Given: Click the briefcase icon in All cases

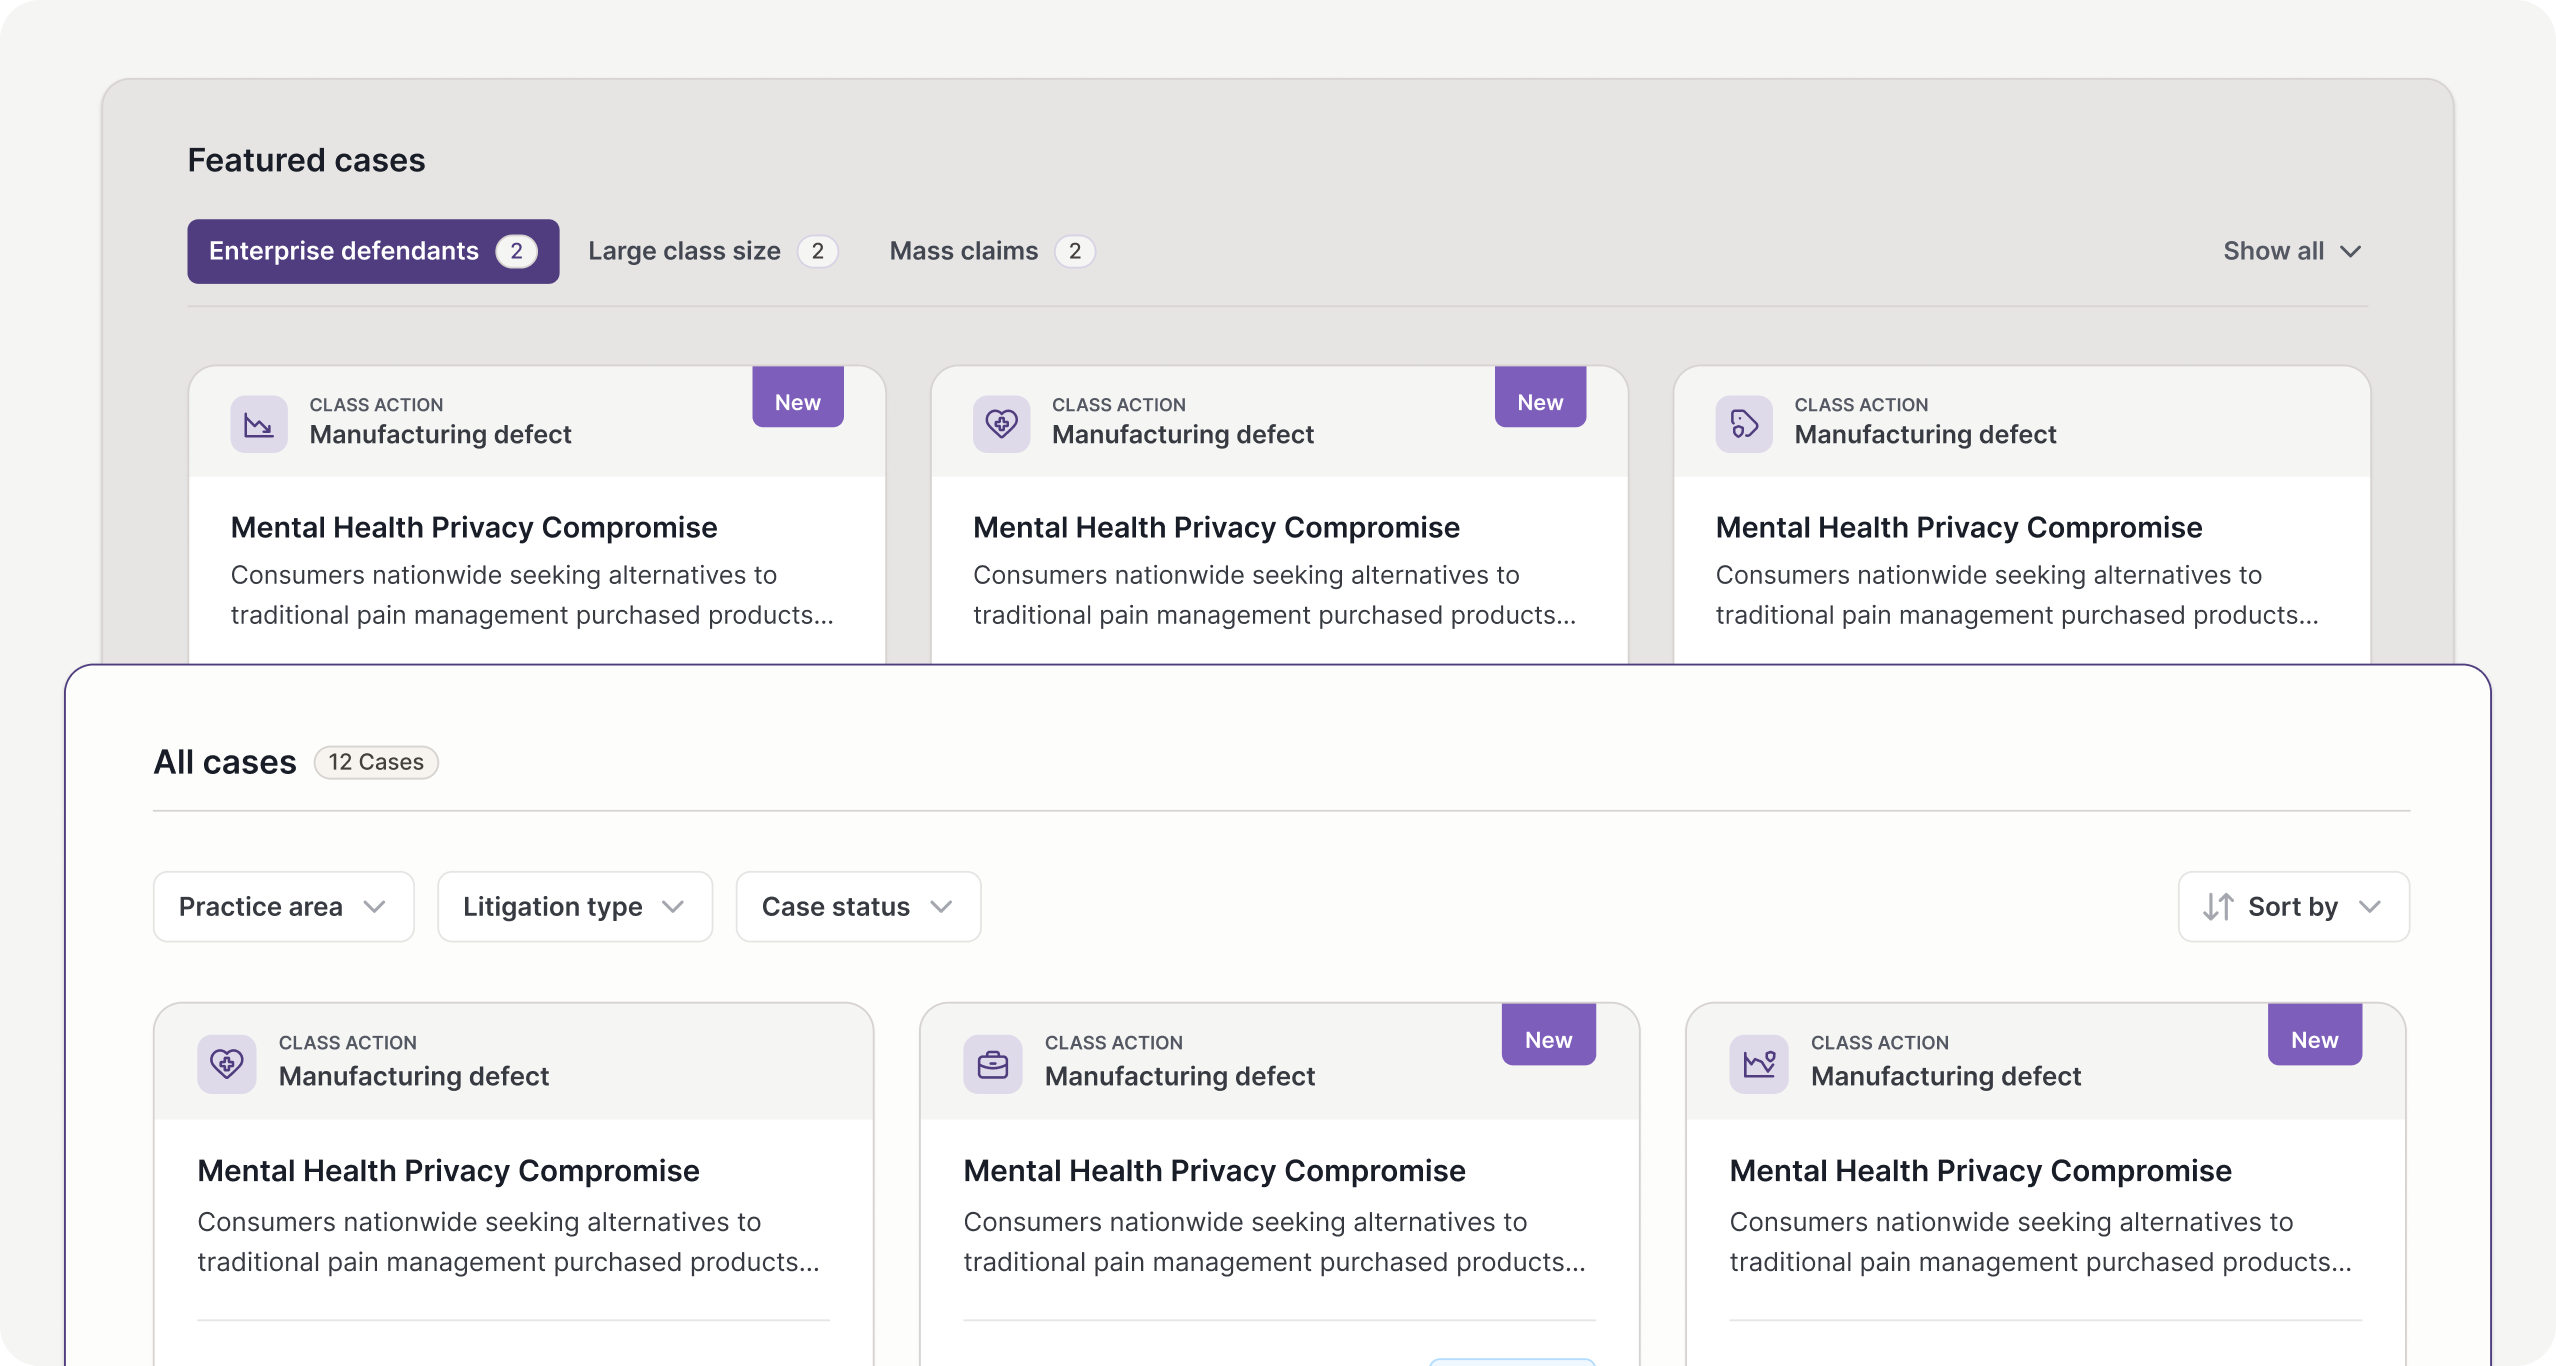Looking at the screenshot, I should coord(993,1064).
